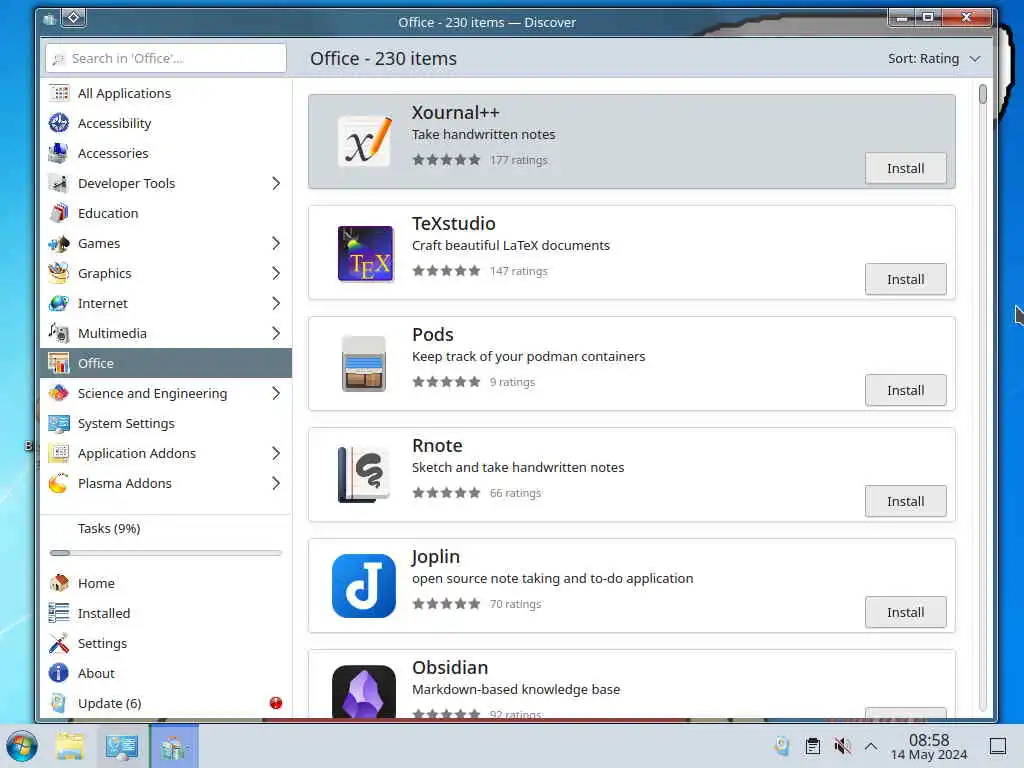This screenshot has width=1024, height=768.
Task: Click the taskbar clock 08:58
Action: [929, 740]
